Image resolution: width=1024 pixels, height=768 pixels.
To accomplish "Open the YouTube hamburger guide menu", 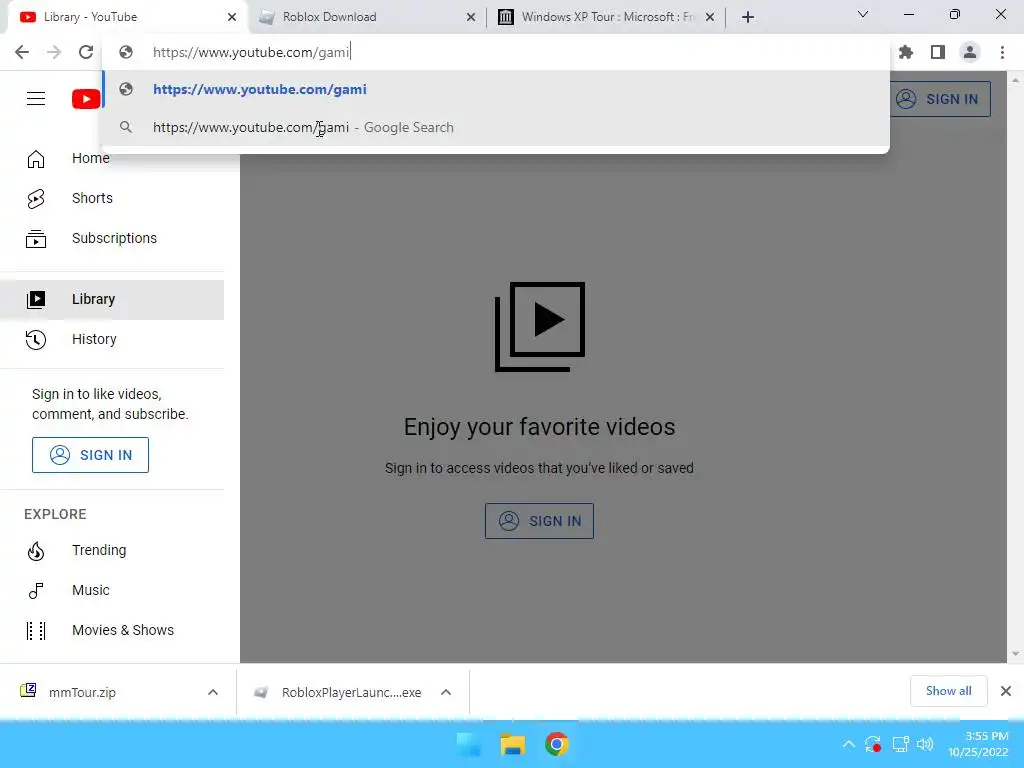I will tap(36, 99).
